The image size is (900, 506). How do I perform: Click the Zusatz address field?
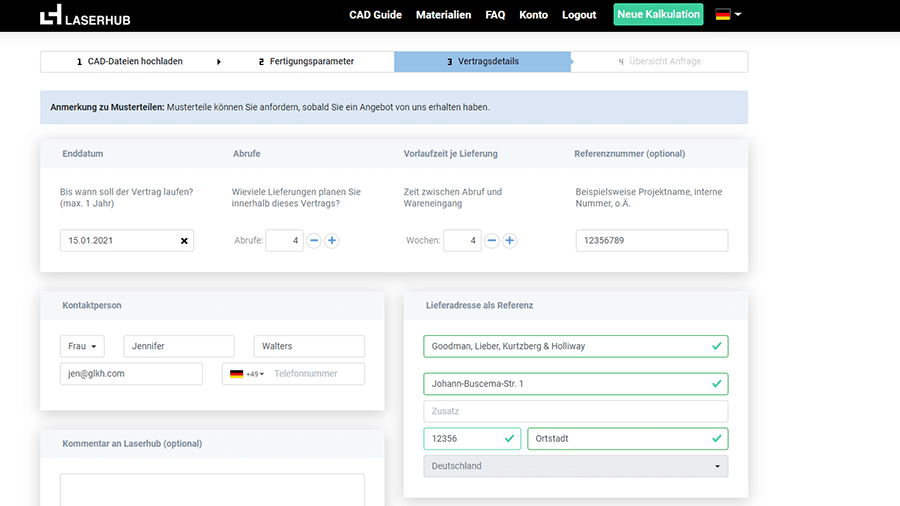[576, 411]
